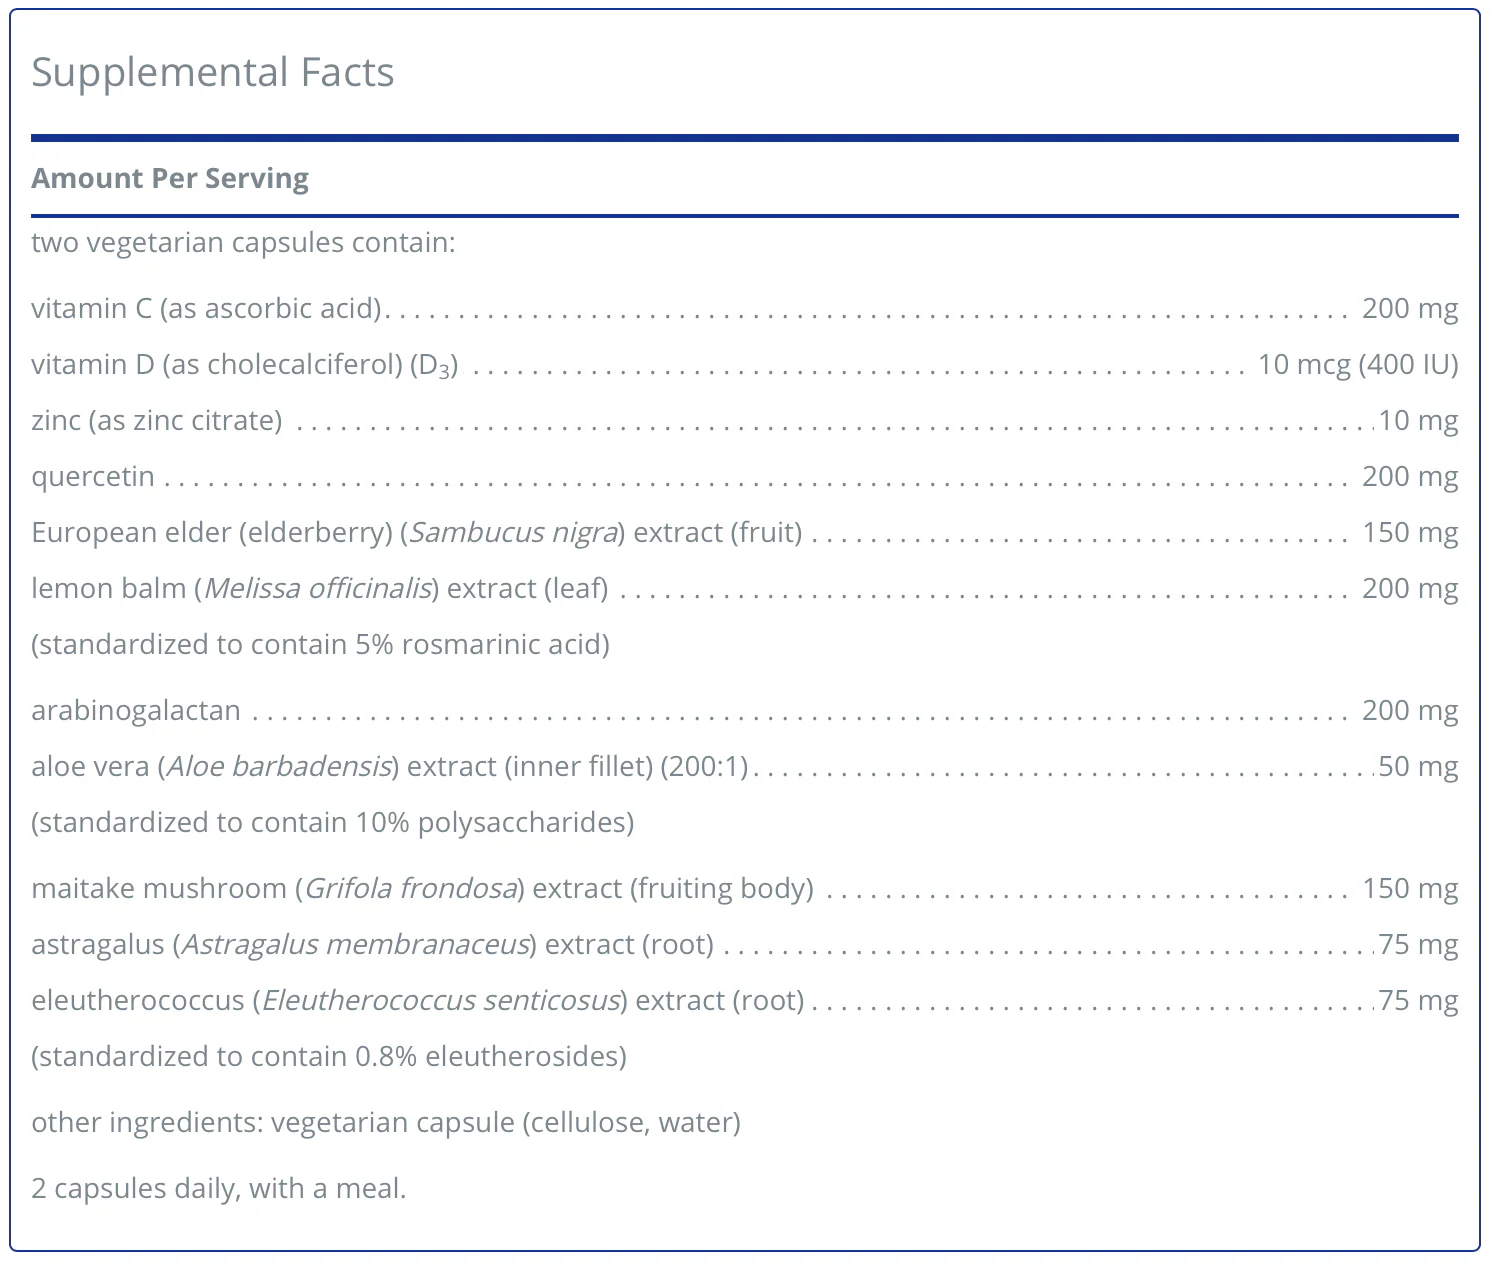The width and height of the screenshot is (1496, 1268).
Task: Select the 0.8% eleutherosides note
Action: click(329, 1056)
